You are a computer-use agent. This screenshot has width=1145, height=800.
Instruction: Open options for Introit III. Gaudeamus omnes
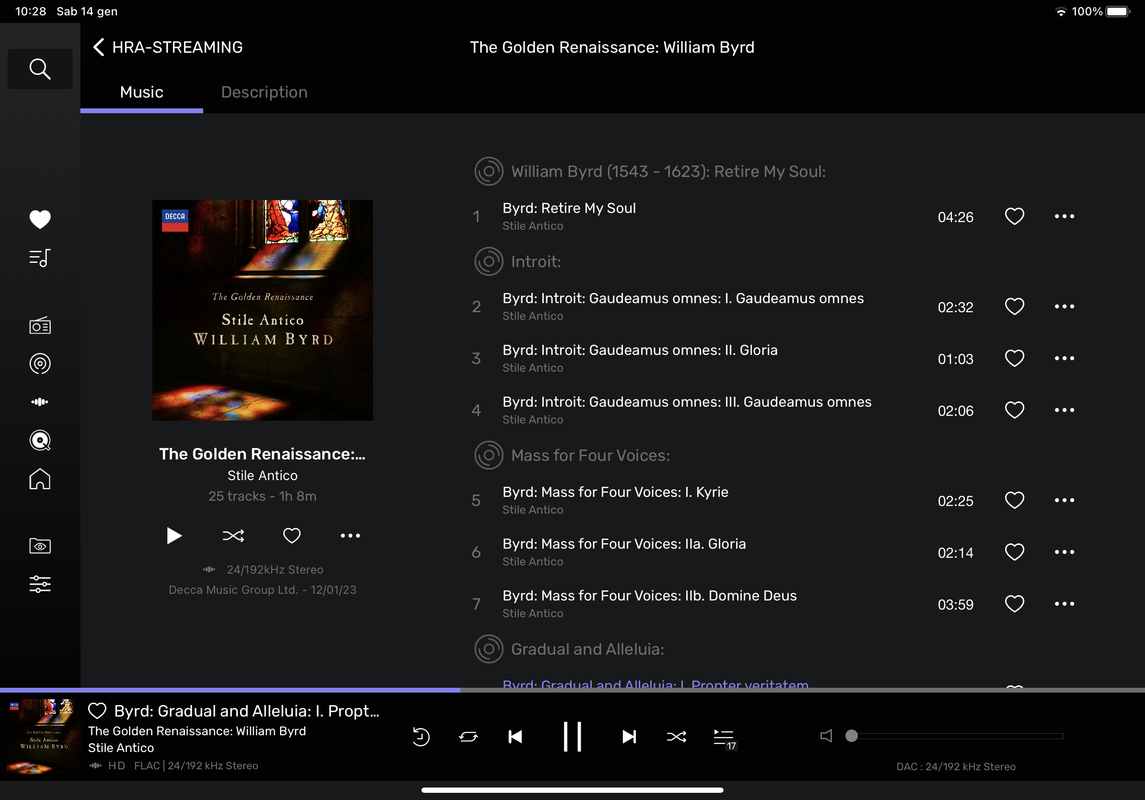[1064, 410]
